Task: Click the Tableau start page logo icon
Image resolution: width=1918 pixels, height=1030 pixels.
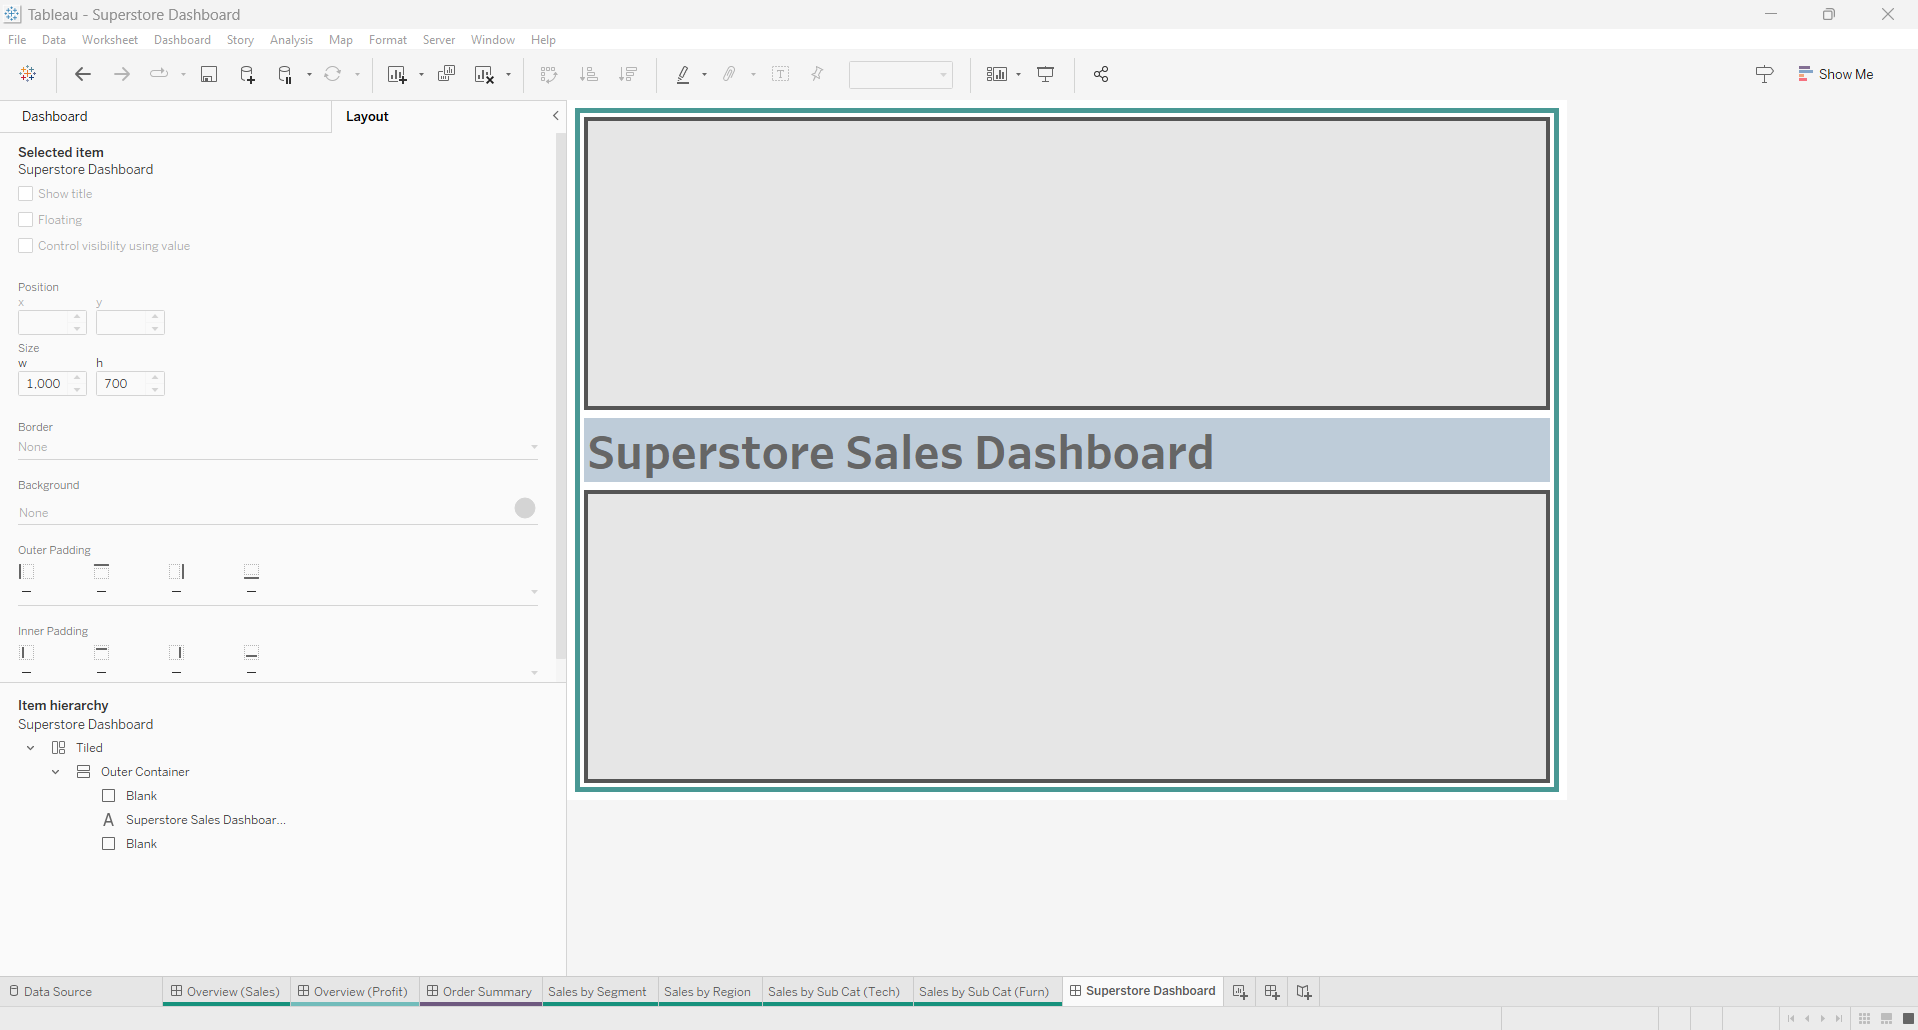Action: coord(28,74)
